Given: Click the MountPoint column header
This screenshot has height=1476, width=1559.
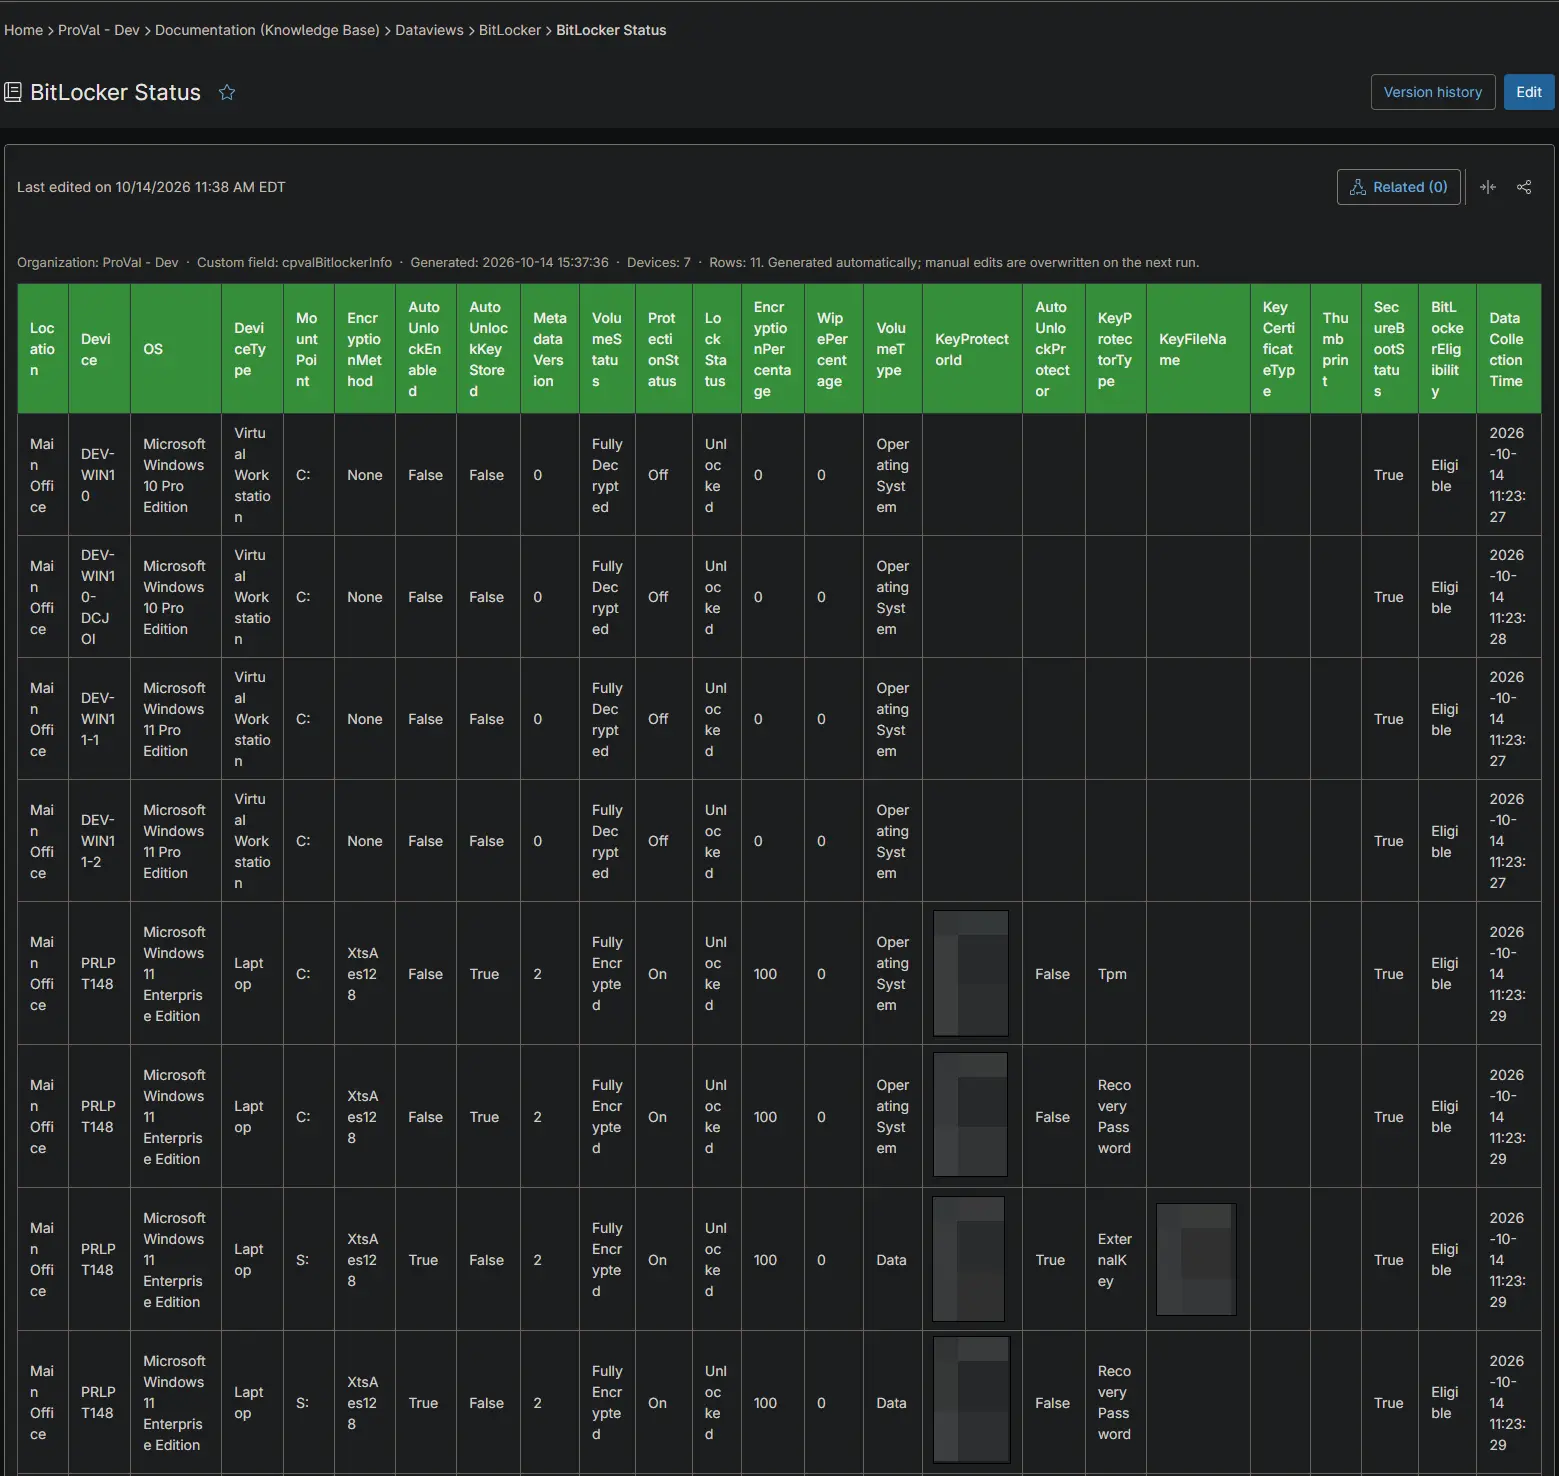Looking at the screenshot, I should click(x=309, y=349).
